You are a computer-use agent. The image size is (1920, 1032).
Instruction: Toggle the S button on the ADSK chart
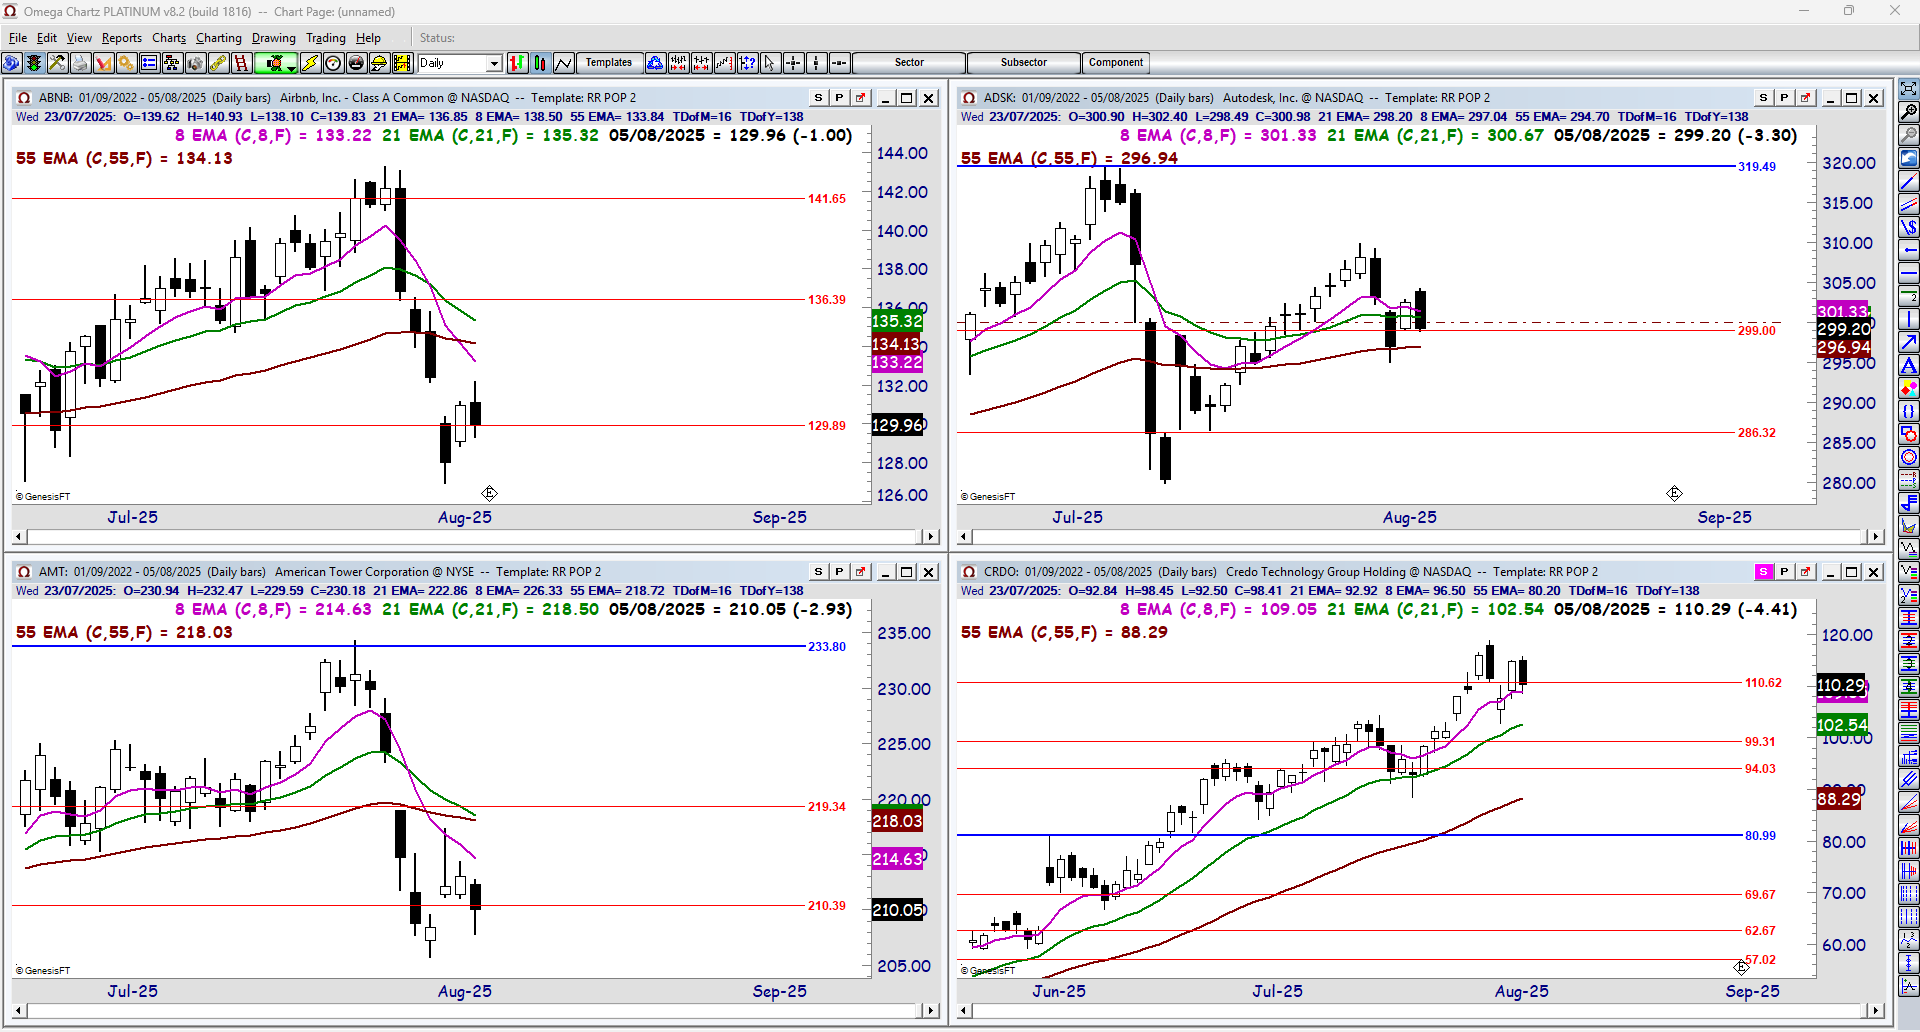pos(1763,98)
